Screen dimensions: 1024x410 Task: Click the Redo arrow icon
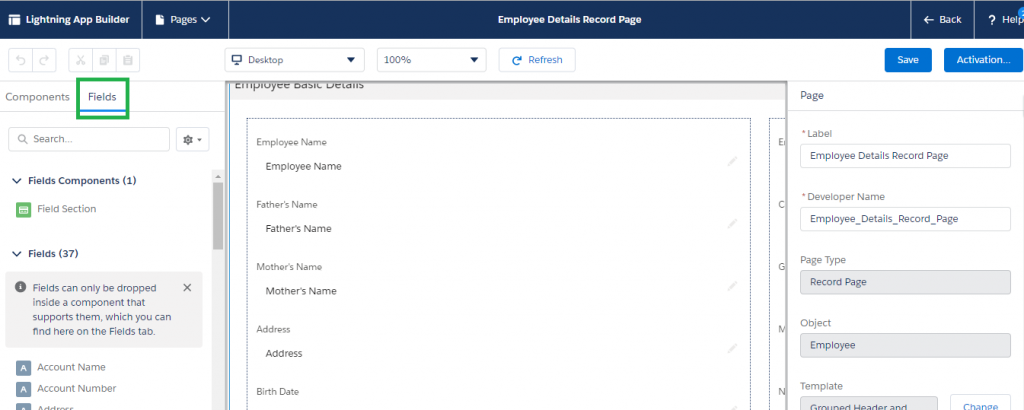tap(44, 60)
